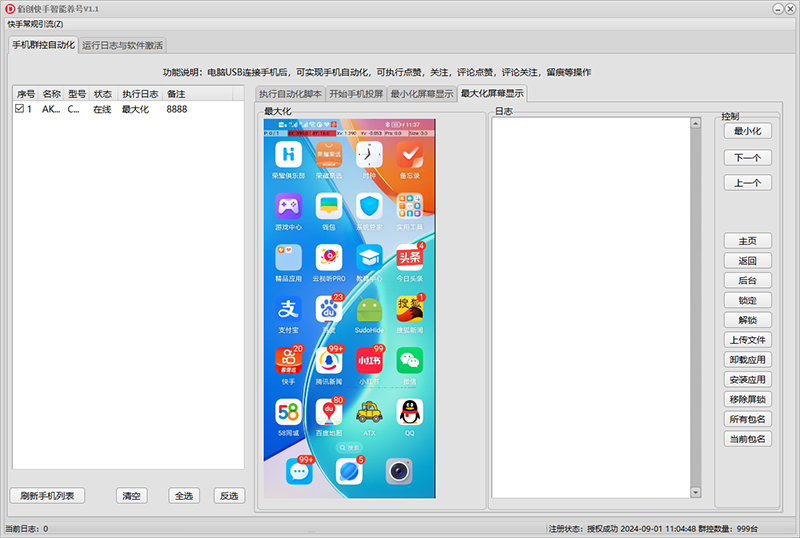Click the 刷新手机列表 button
Image resolution: width=800 pixels, height=538 pixels.
pos(47,496)
